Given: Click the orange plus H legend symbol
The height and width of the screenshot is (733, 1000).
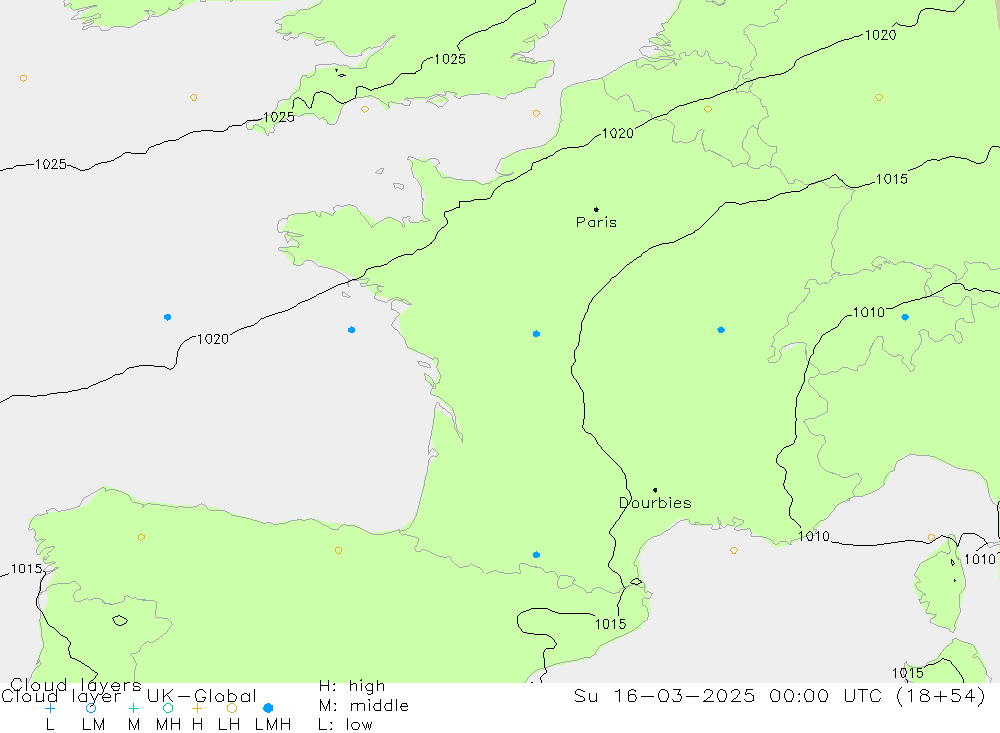Looking at the screenshot, I should point(197,708).
